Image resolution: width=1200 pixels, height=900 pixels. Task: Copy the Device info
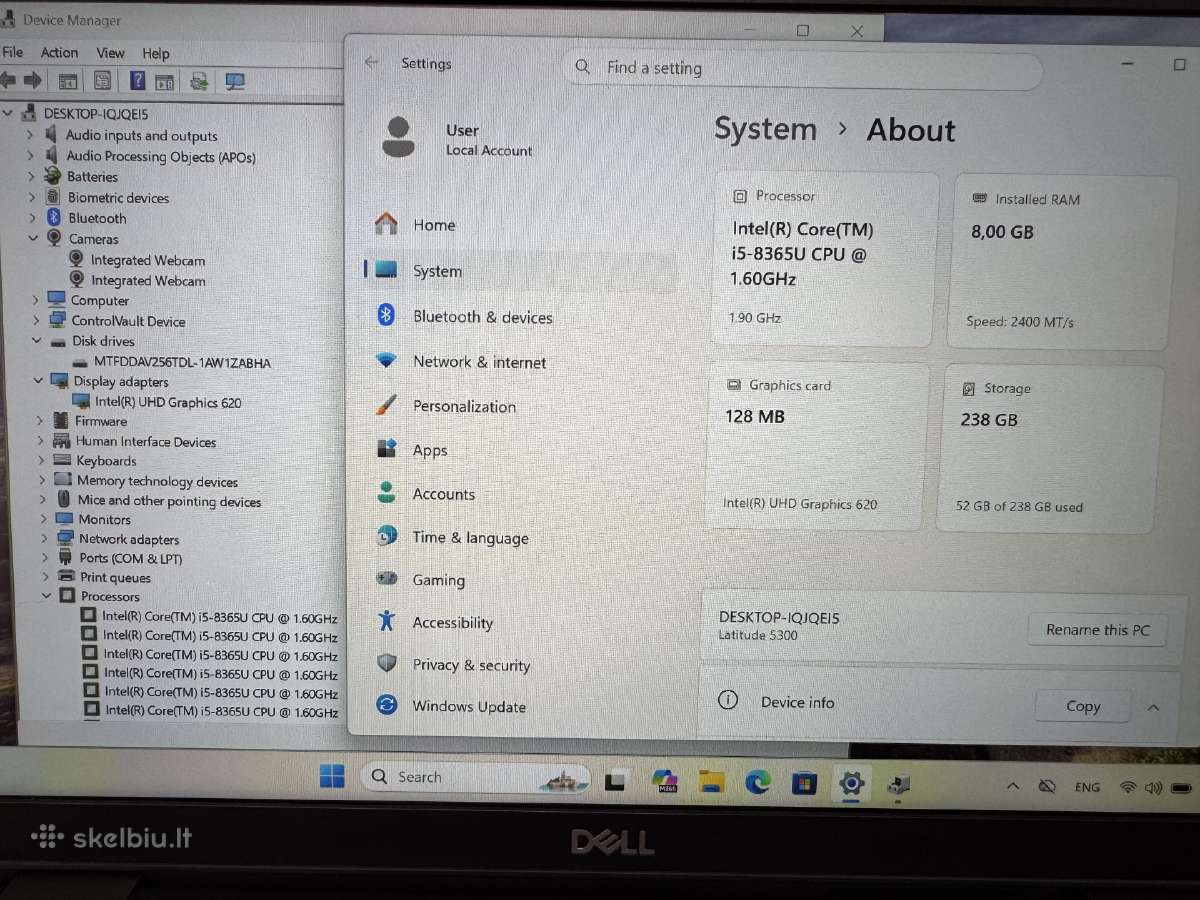1083,706
